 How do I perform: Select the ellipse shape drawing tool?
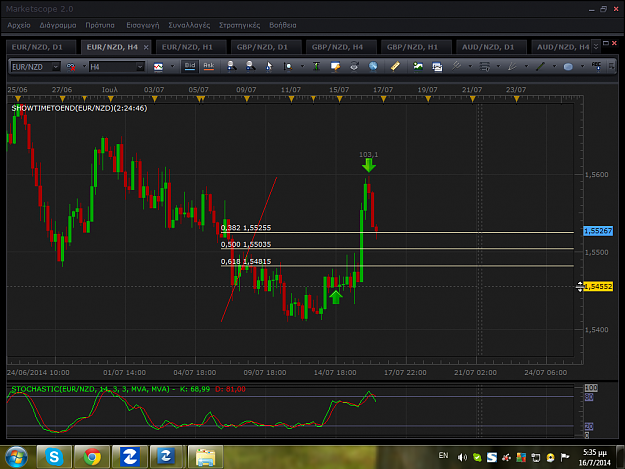tap(568, 67)
